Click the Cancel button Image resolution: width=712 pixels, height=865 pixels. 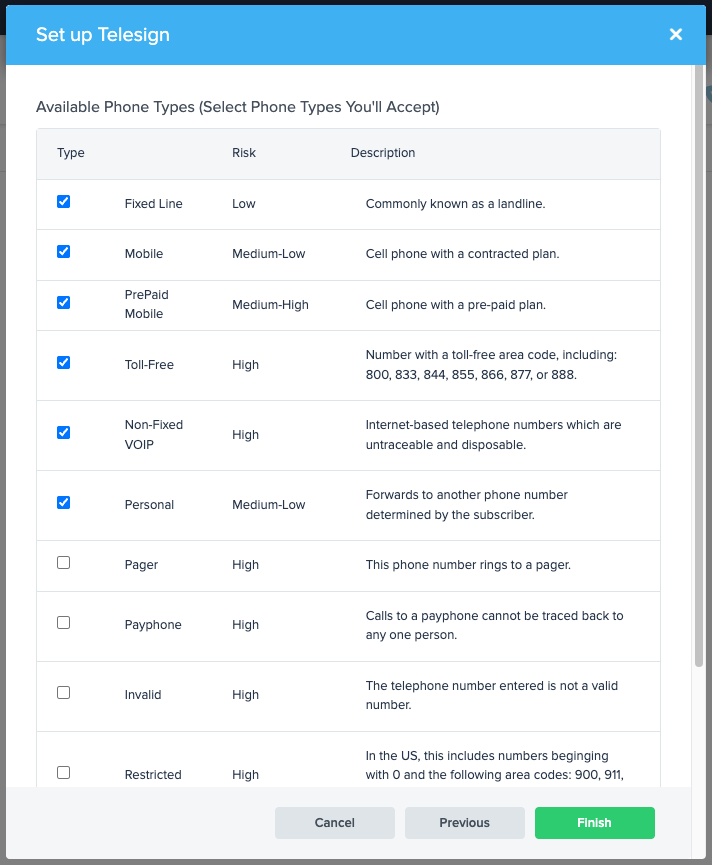[x=335, y=823]
